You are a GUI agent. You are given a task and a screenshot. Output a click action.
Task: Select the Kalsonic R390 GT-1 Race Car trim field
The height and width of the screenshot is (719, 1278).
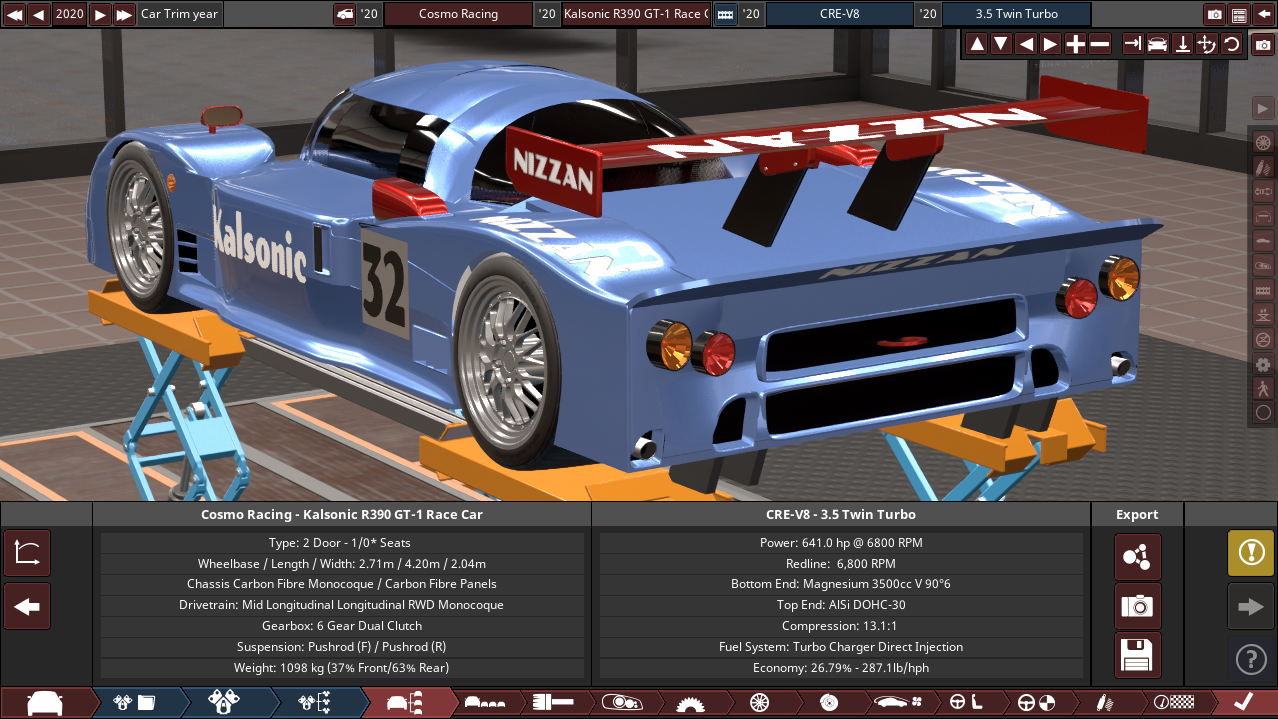tap(636, 14)
